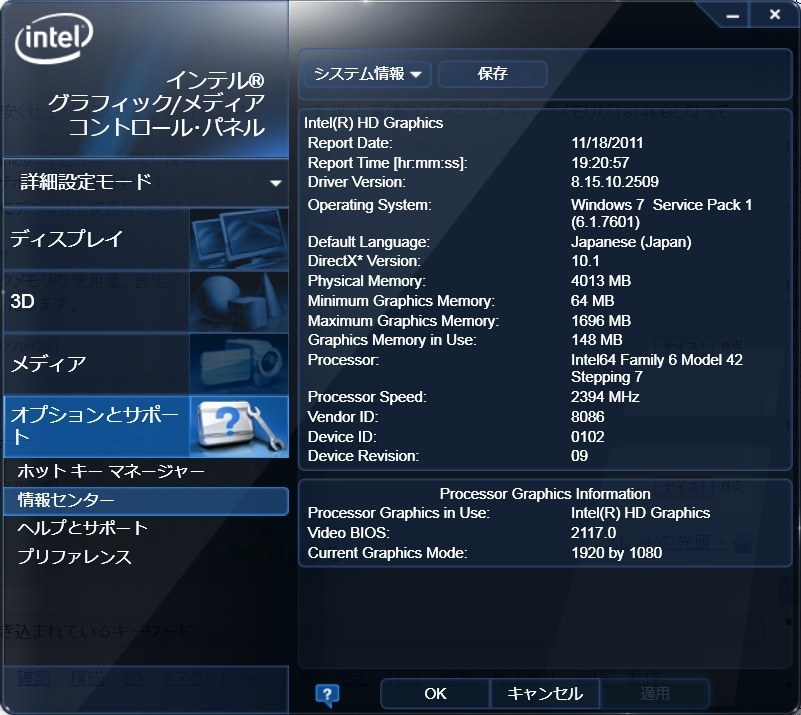Click Processor Speed value 2394 MHz
Image resolution: width=801 pixels, height=715 pixels.
point(605,397)
